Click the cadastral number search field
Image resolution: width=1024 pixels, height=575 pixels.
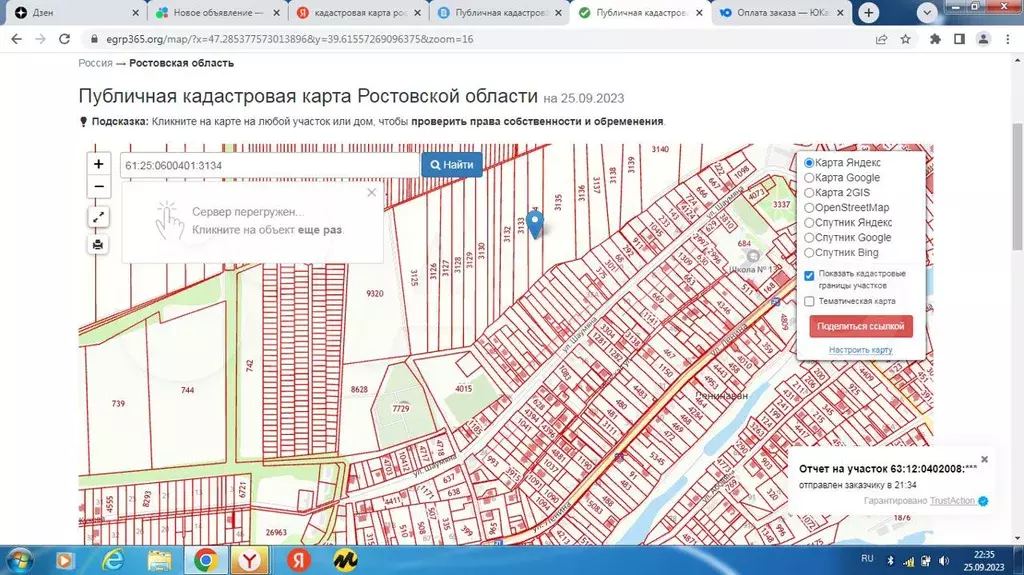[x=268, y=165]
